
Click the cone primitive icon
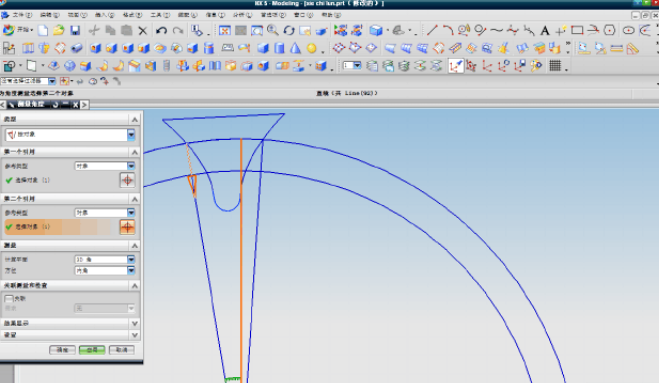point(295,48)
